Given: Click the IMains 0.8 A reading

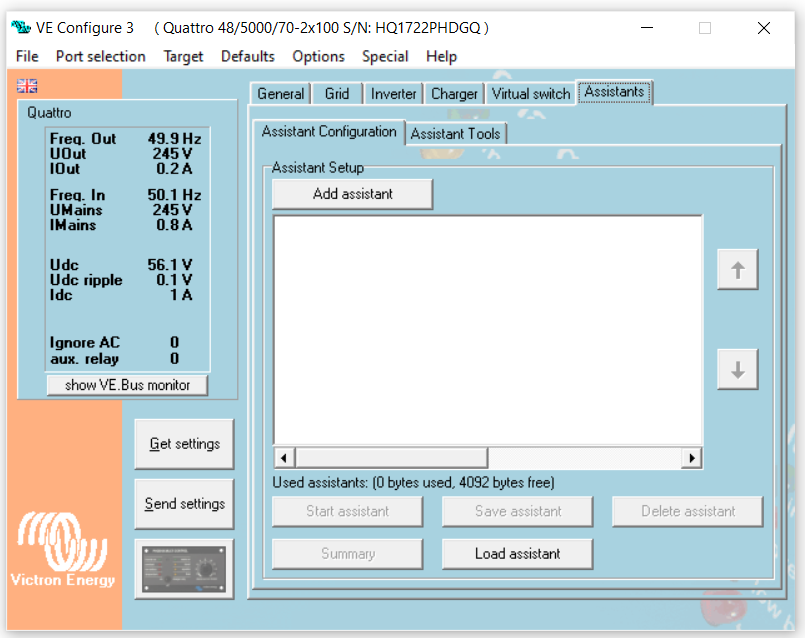Looking at the screenshot, I should [121, 225].
